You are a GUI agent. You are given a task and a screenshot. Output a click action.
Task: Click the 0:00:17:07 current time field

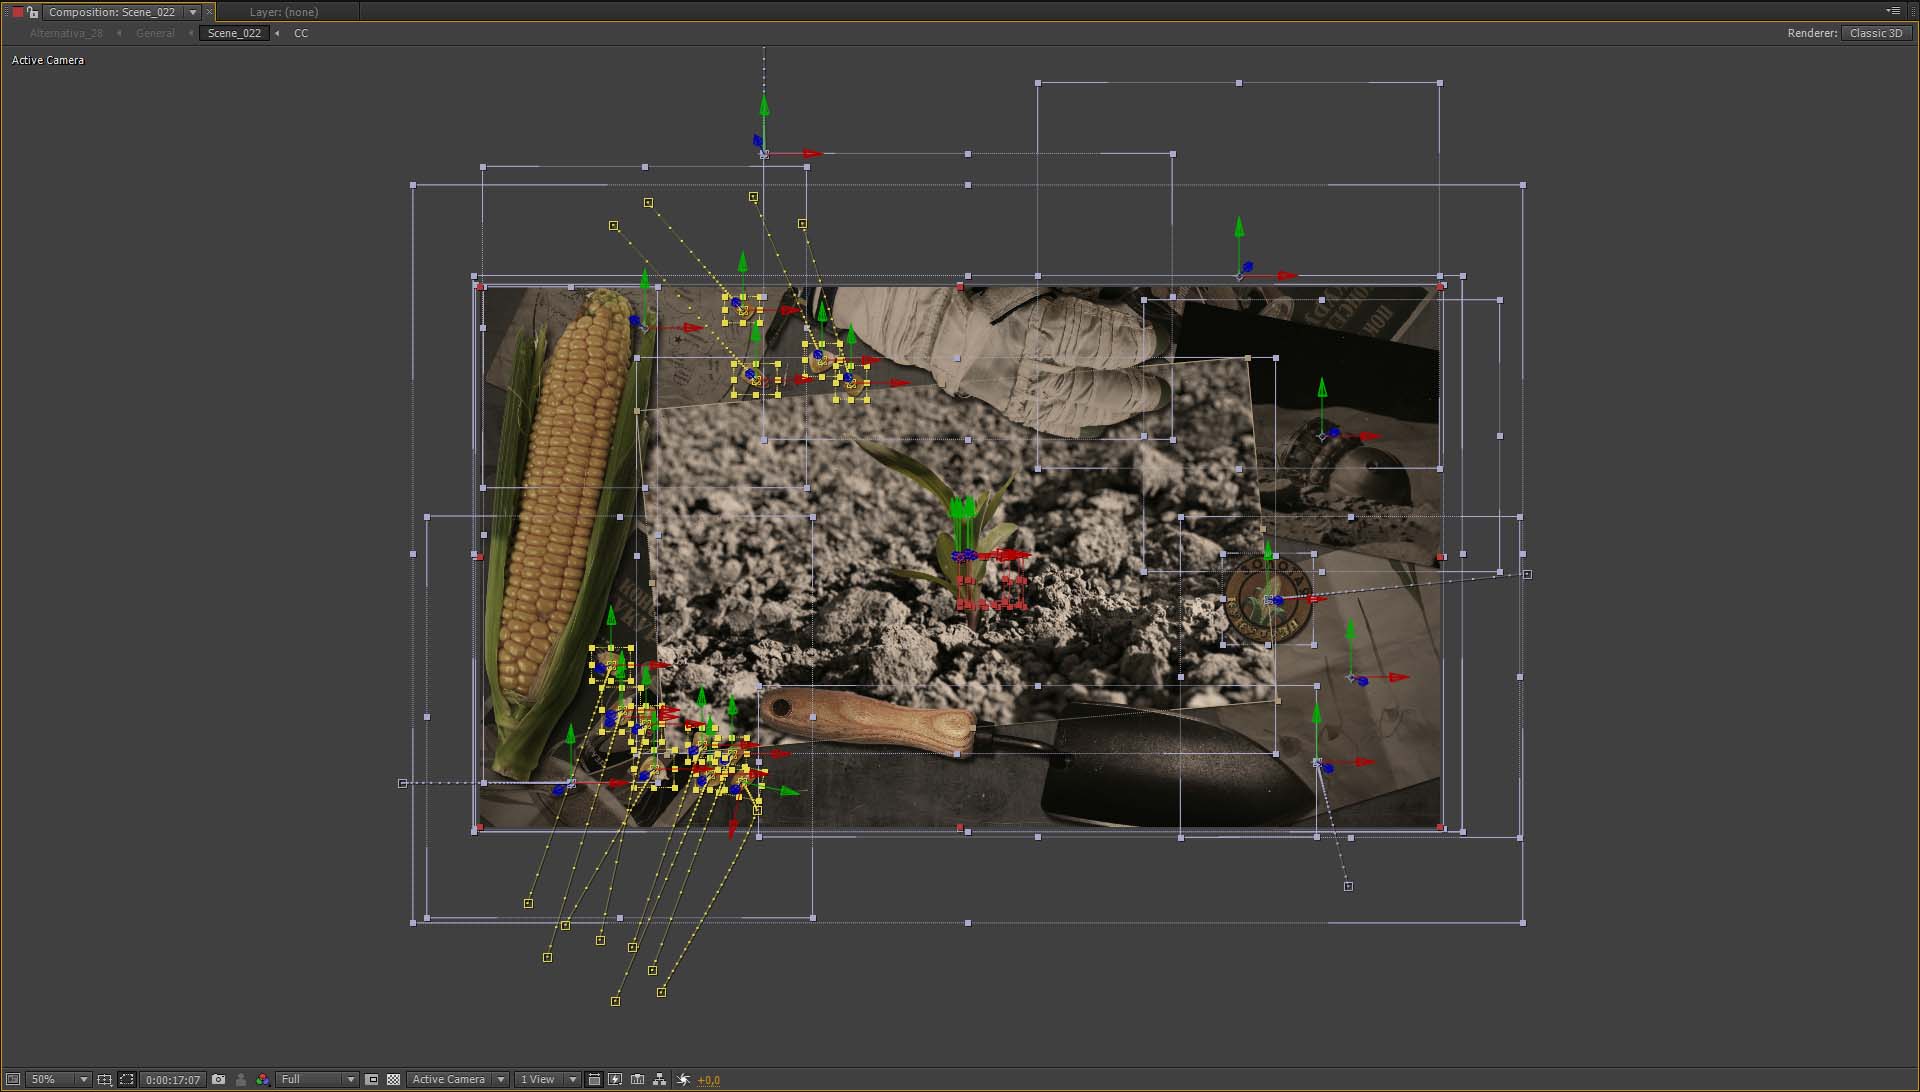[x=173, y=1080]
